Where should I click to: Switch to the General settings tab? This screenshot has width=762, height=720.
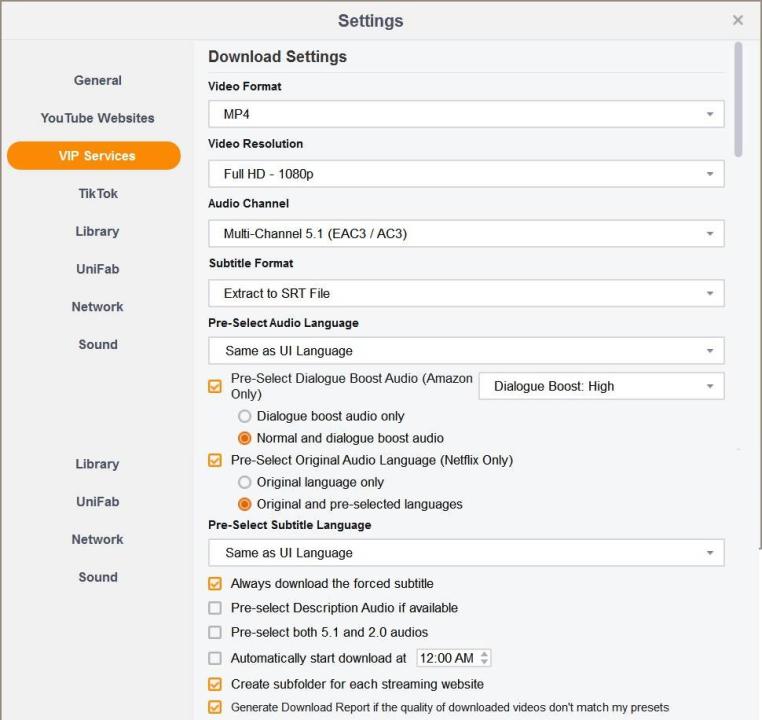click(x=97, y=80)
